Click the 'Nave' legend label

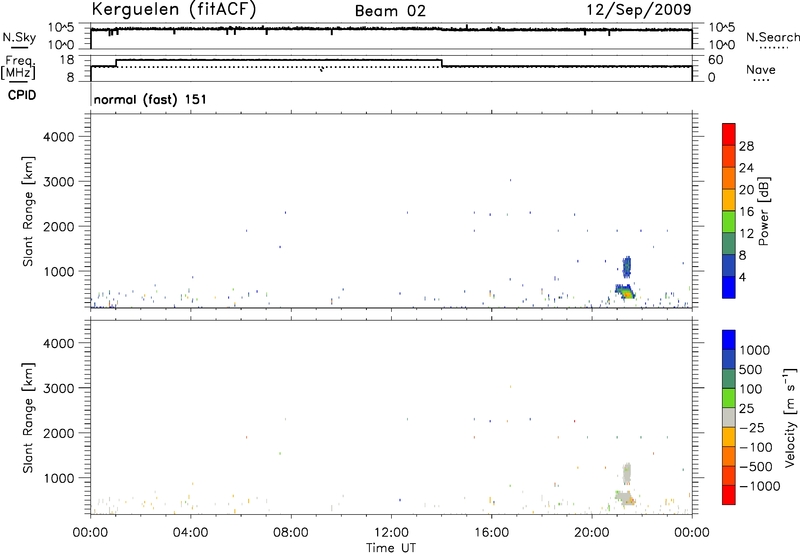pyautogui.click(x=760, y=70)
